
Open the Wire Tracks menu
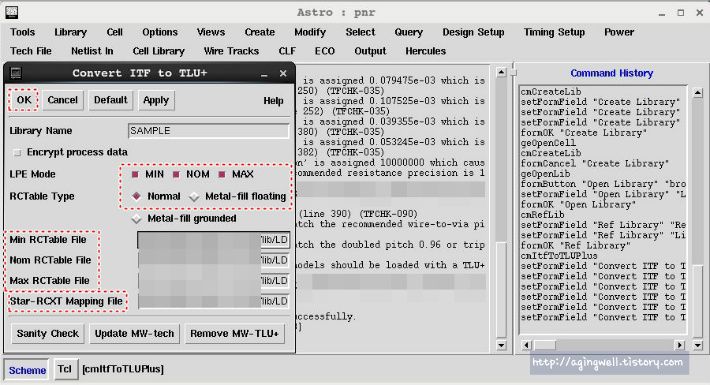(x=231, y=51)
